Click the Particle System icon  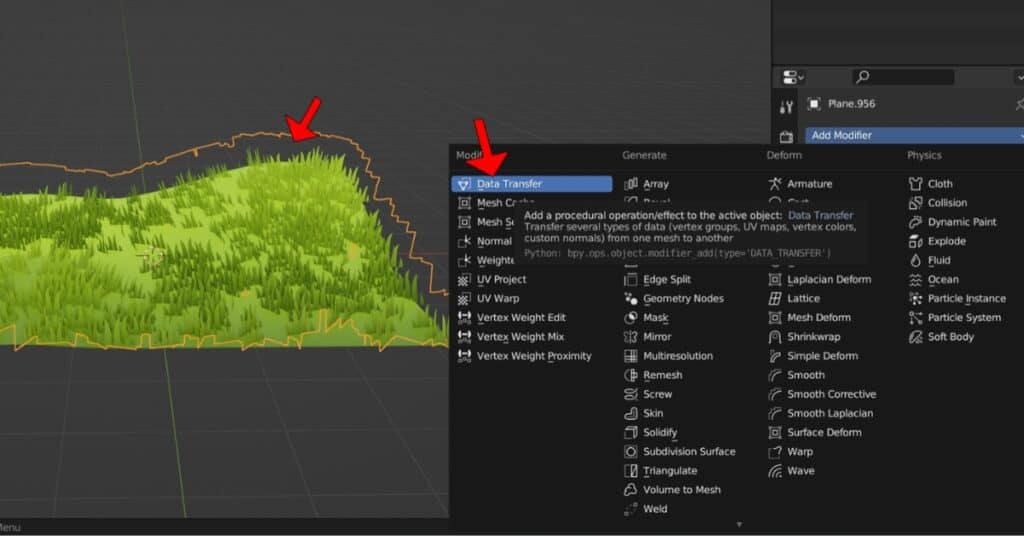coord(916,317)
